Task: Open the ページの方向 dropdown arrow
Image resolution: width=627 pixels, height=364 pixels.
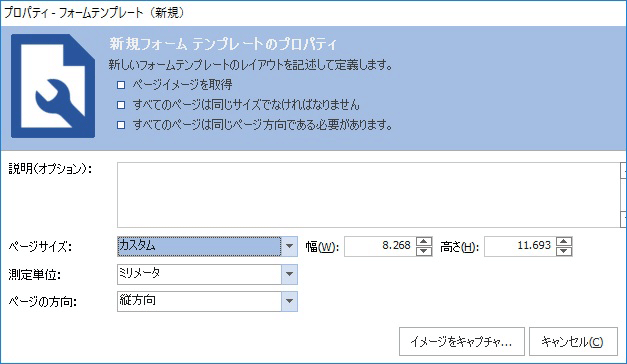Action: pyautogui.click(x=290, y=301)
